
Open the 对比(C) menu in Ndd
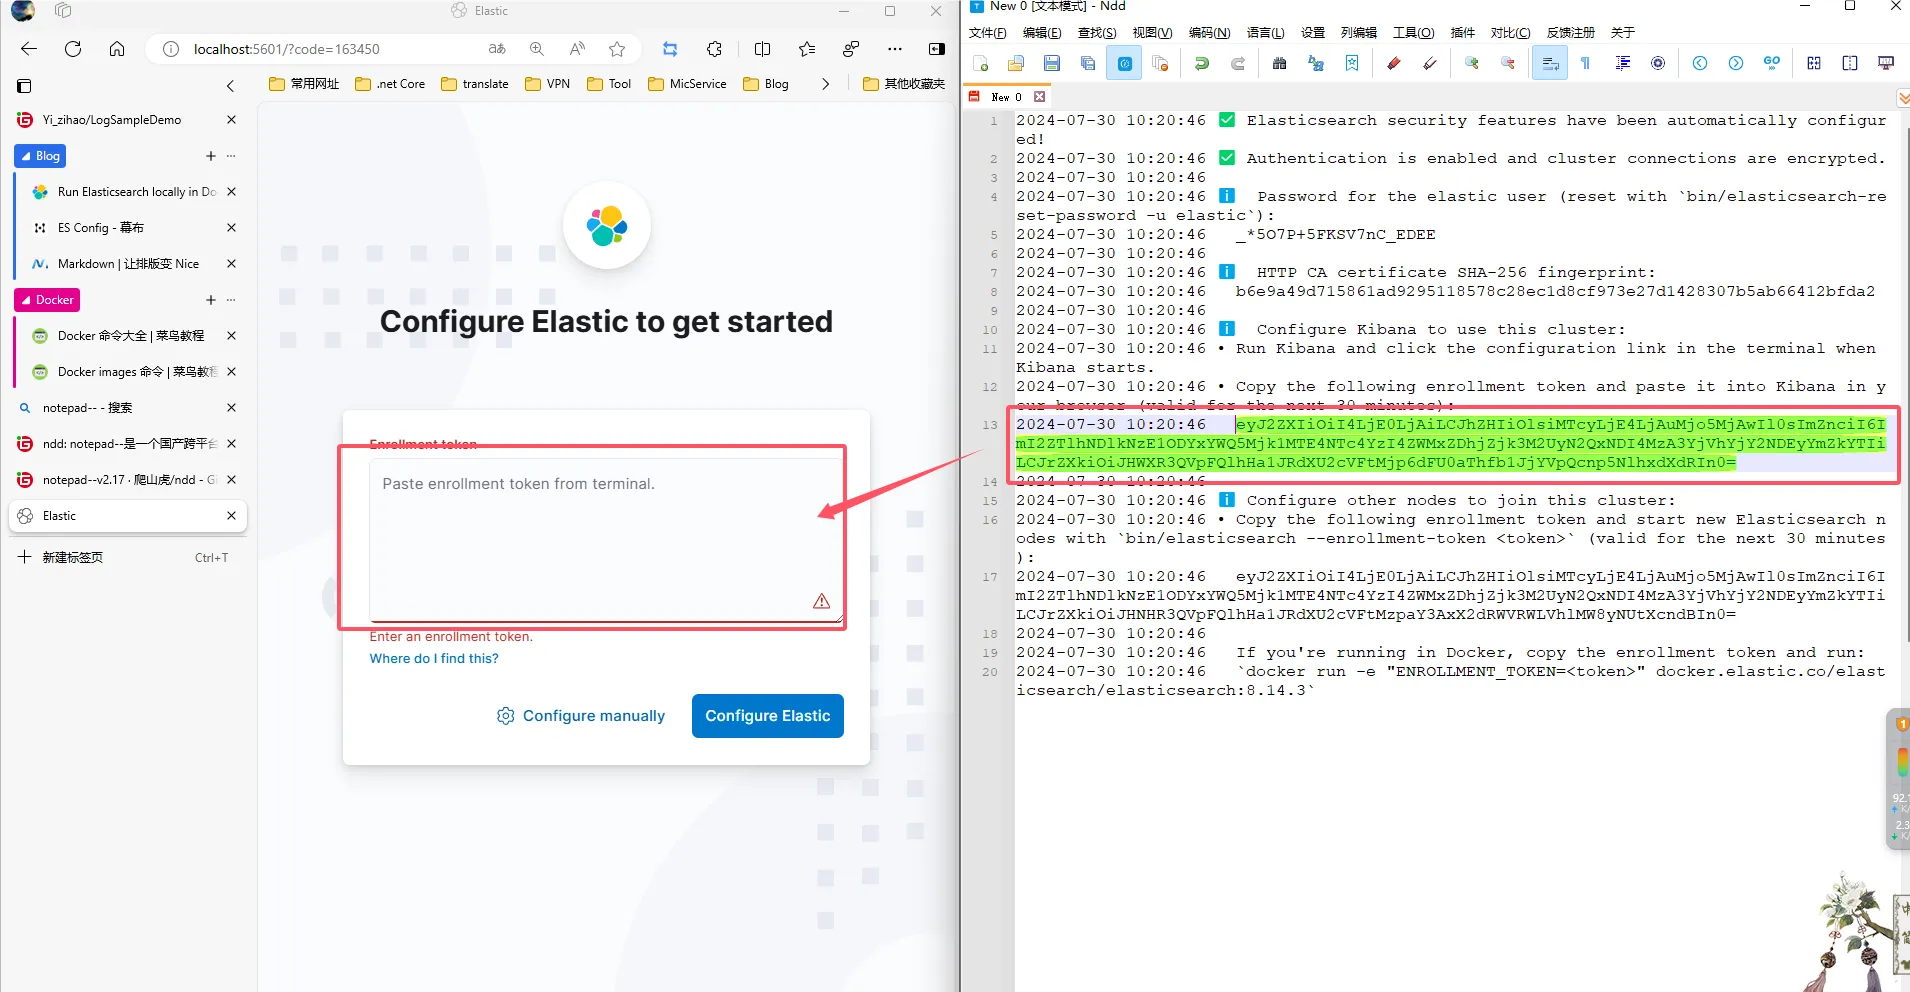(x=1510, y=33)
